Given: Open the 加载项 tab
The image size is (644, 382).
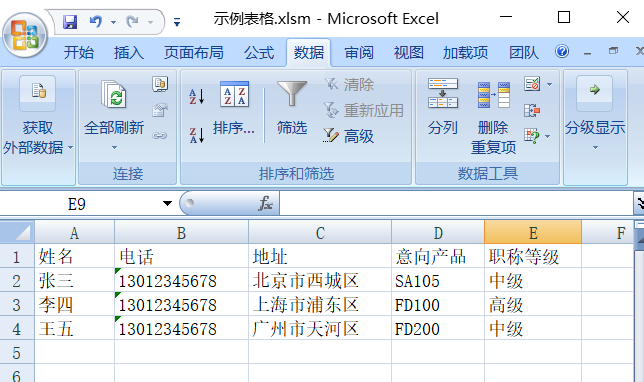Looking at the screenshot, I should pyautogui.click(x=465, y=53).
